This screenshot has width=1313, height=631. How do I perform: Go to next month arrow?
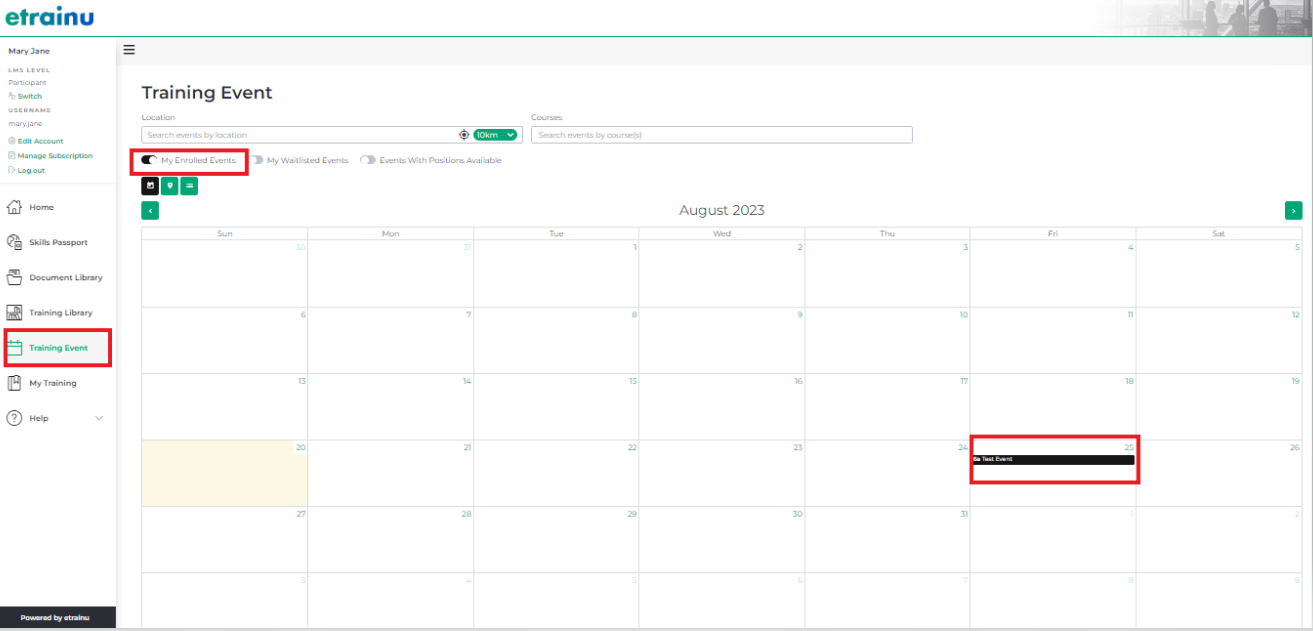point(1293,210)
